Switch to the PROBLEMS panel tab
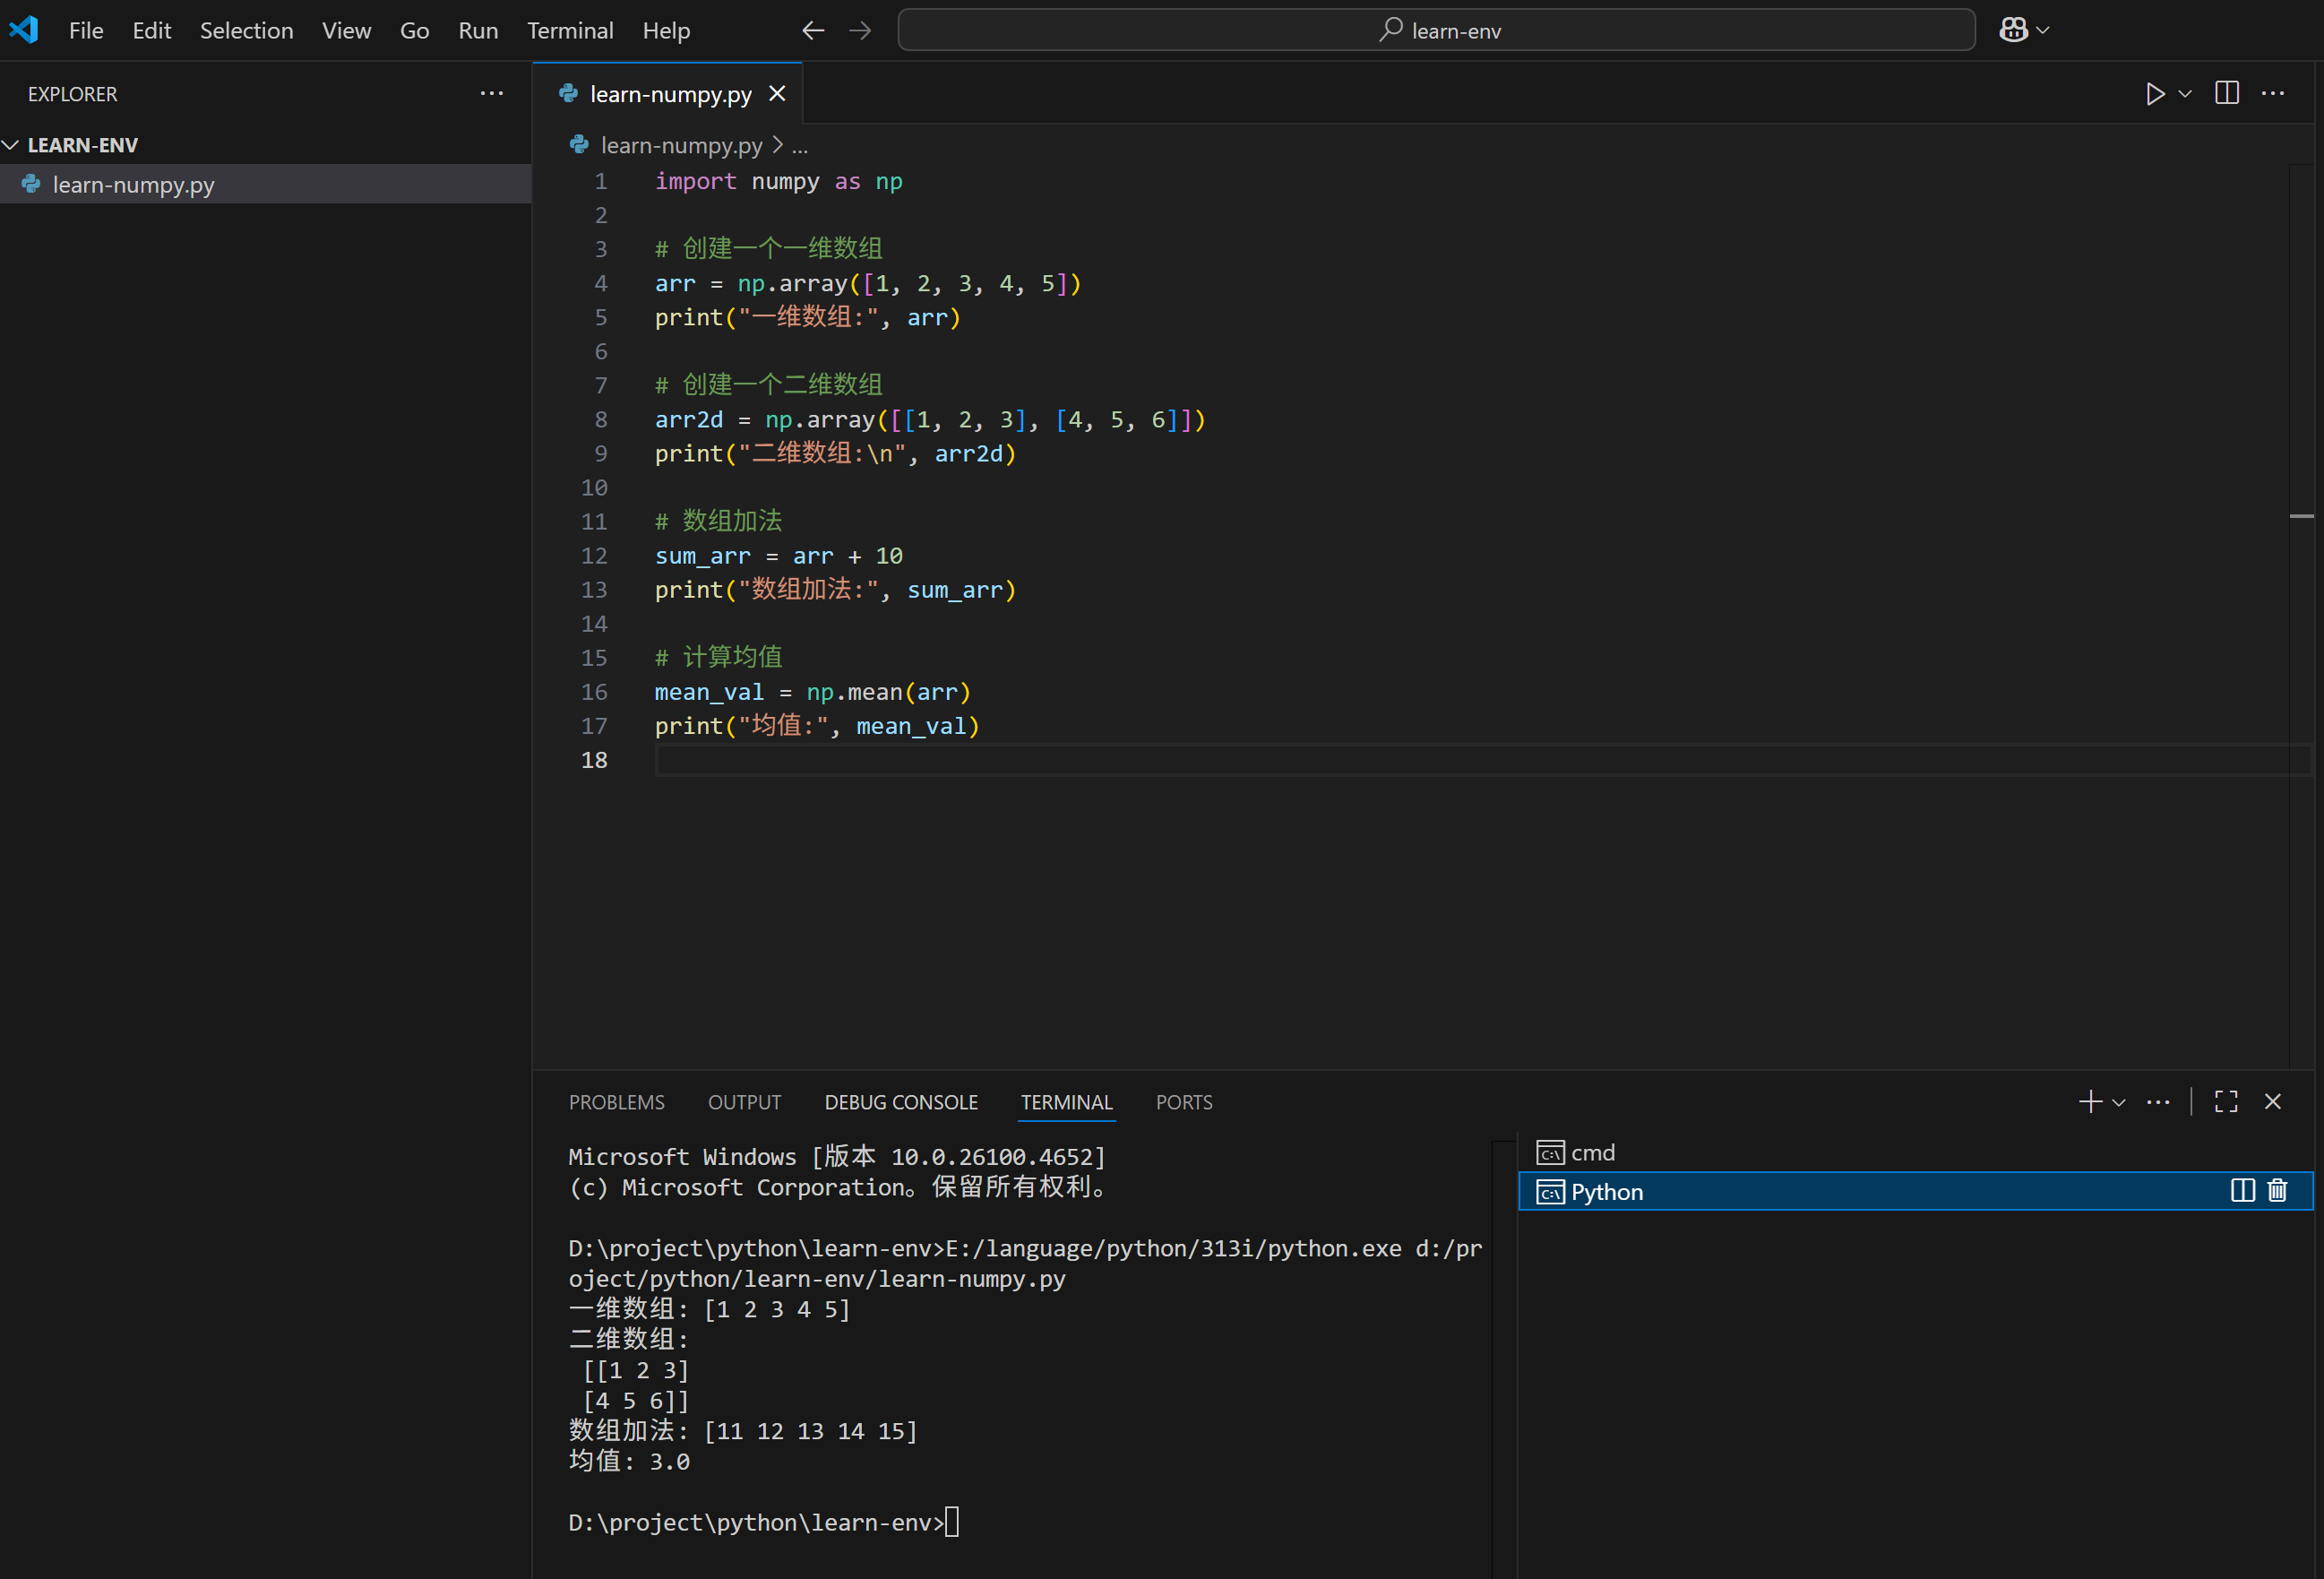This screenshot has width=2324, height=1579. (x=616, y=1101)
